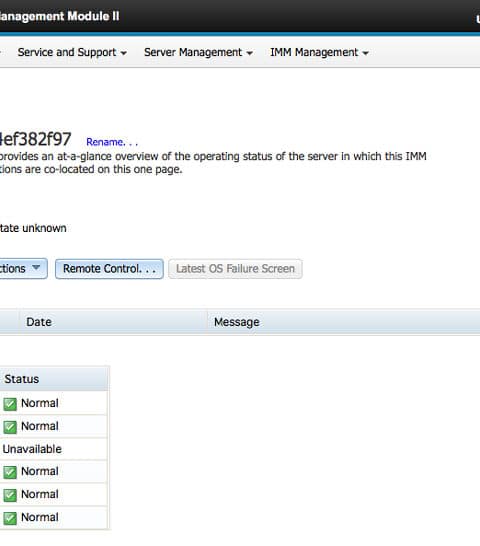Screen dimensions: 480x546
Task: Sort events by the Date column
Action: [x=113, y=322]
